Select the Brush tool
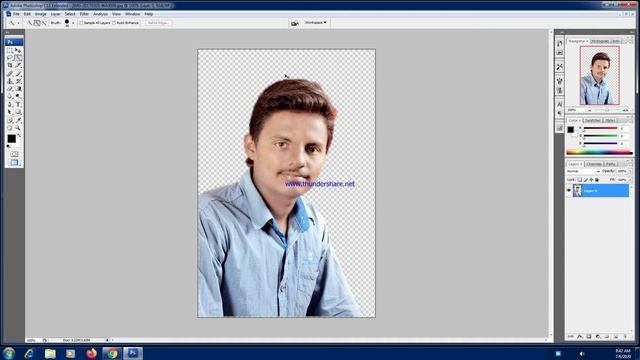Screen dimensions: 640x360 [18, 74]
